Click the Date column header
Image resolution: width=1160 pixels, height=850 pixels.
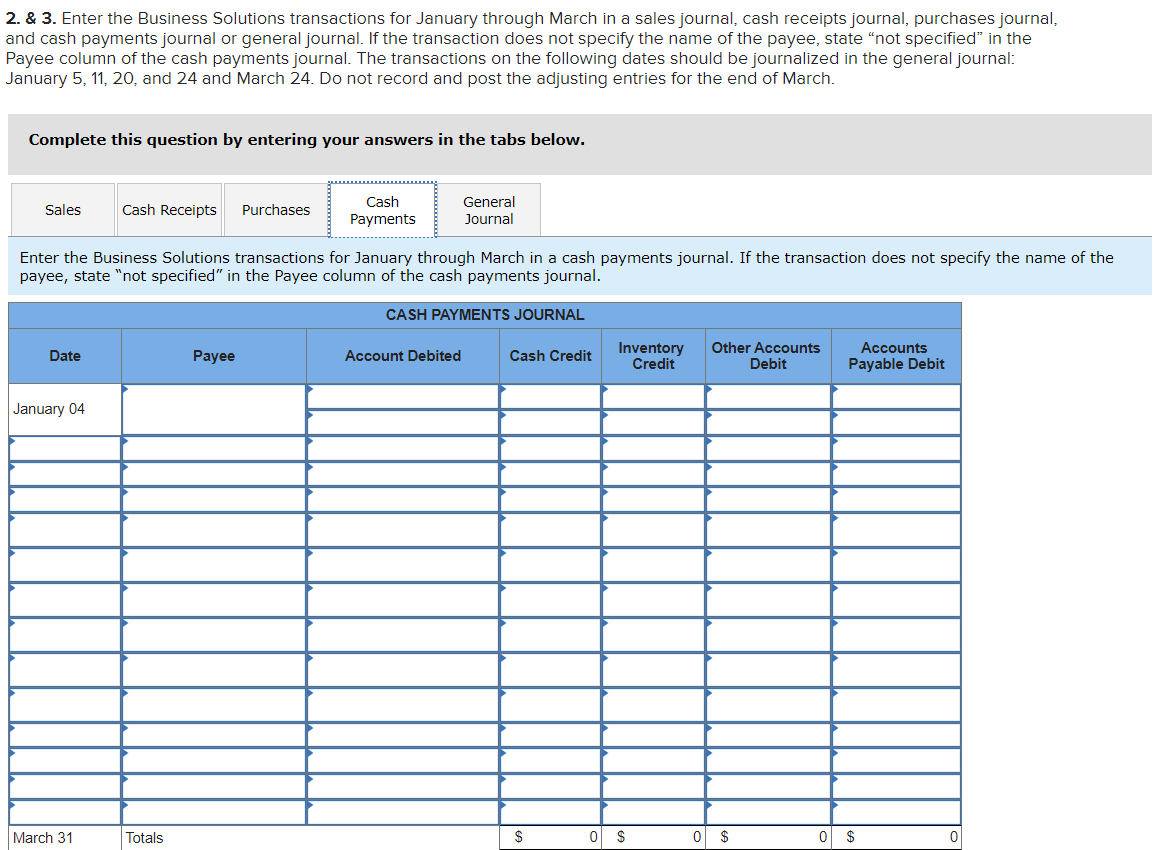point(65,356)
